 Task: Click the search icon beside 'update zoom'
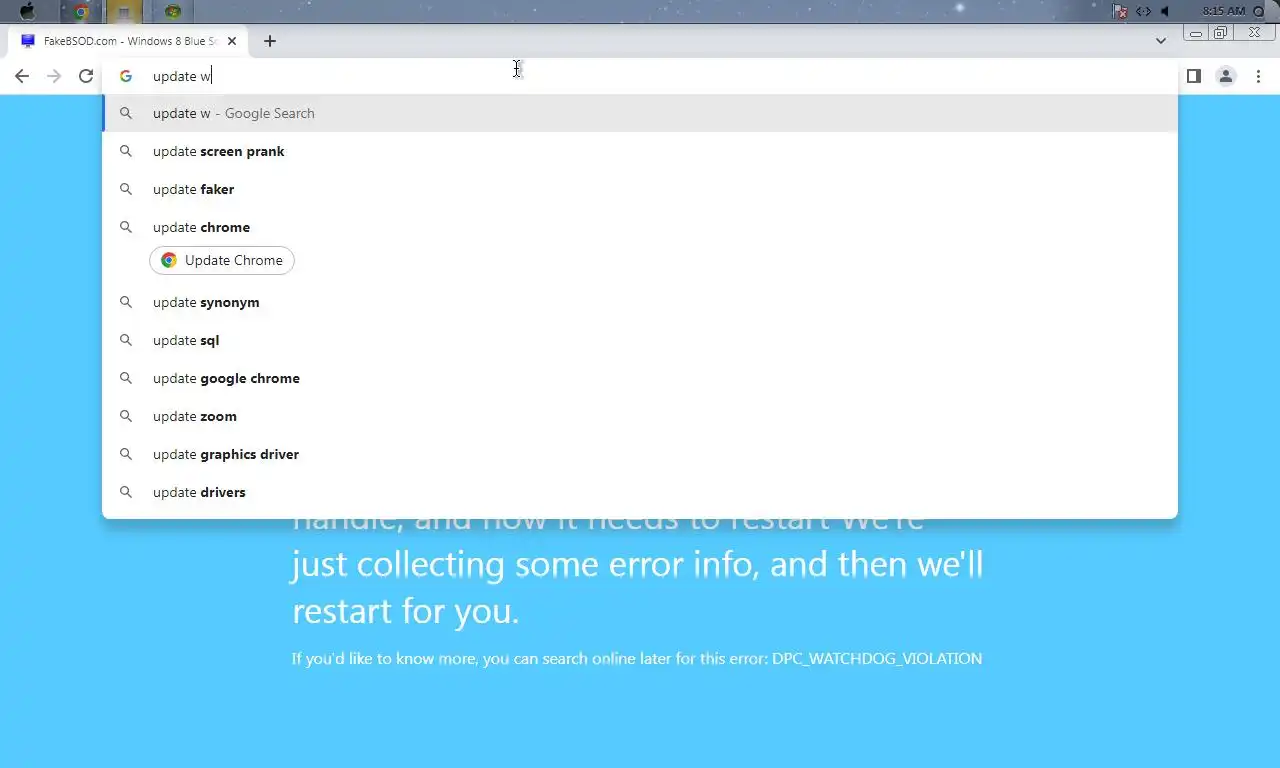(x=126, y=416)
